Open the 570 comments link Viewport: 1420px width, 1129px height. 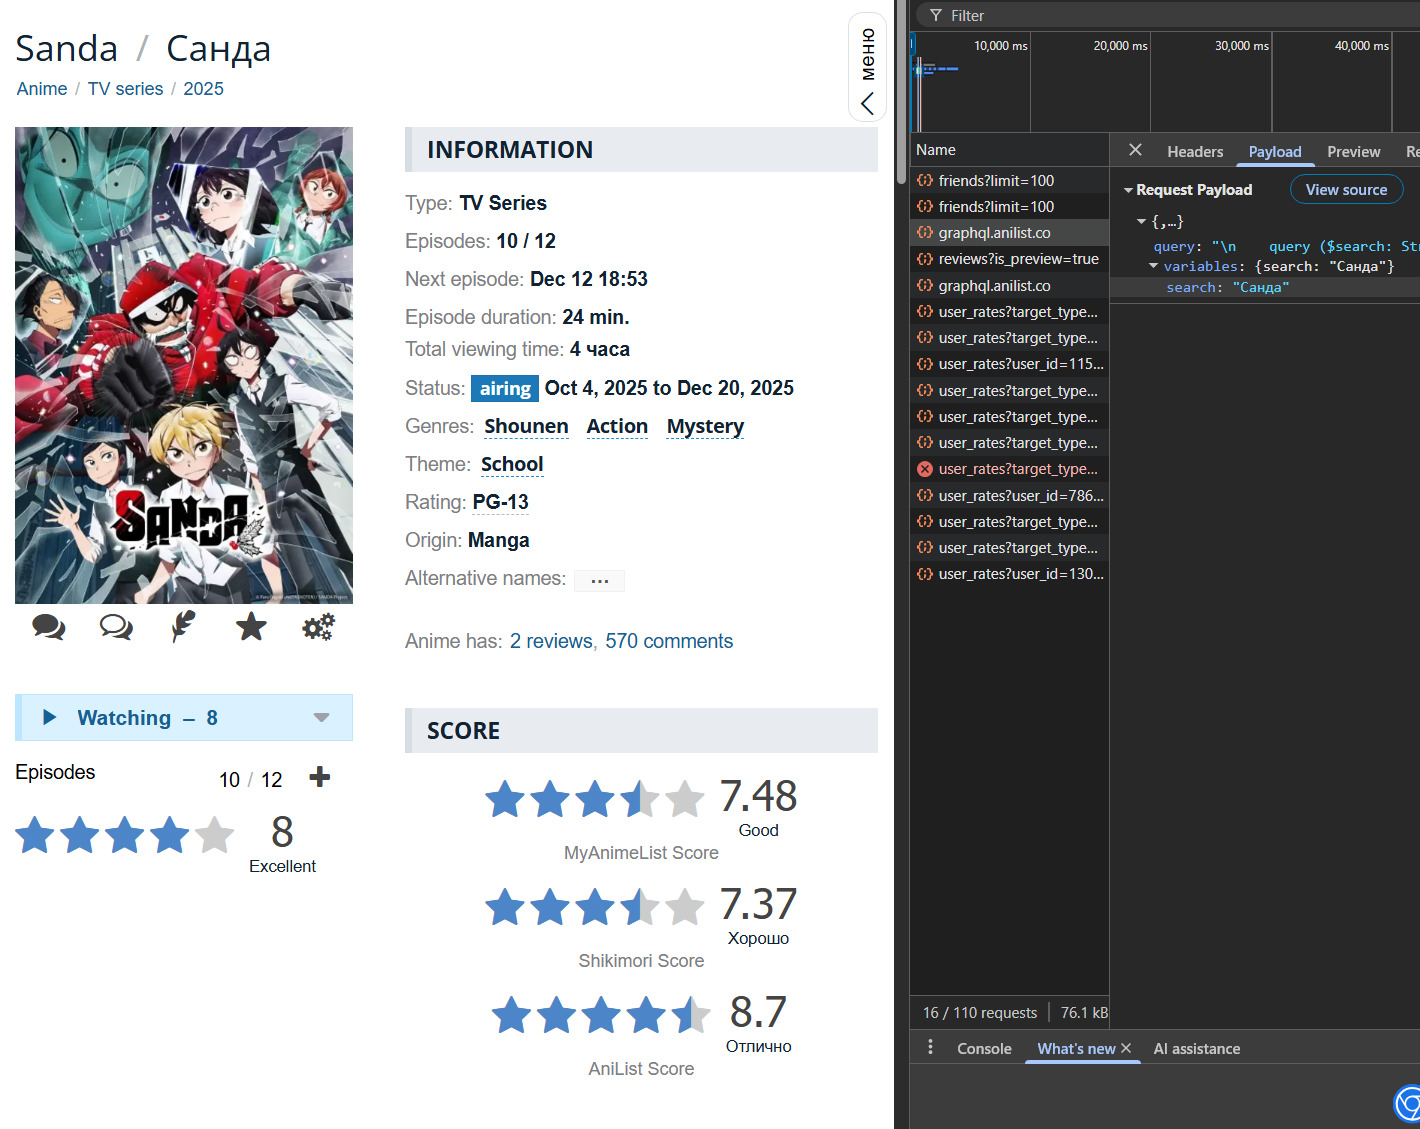click(669, 641)
